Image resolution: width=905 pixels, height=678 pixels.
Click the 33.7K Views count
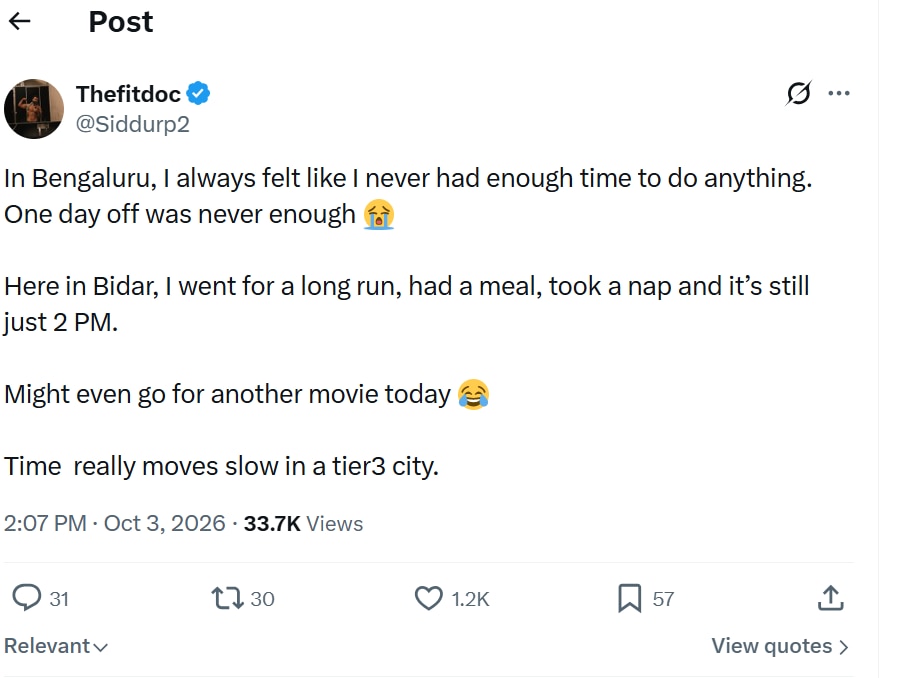303,523
